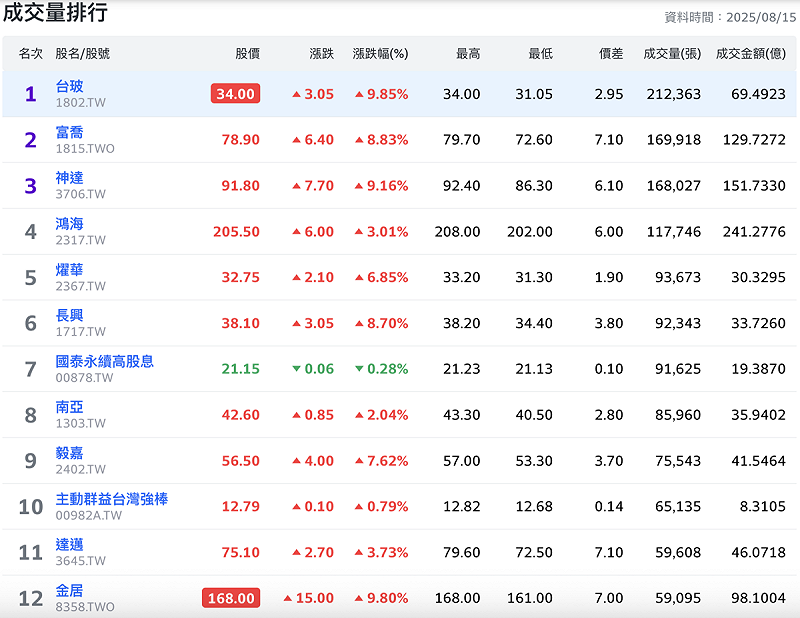
Task: Open the 長興 stock link
Action: 69,315
